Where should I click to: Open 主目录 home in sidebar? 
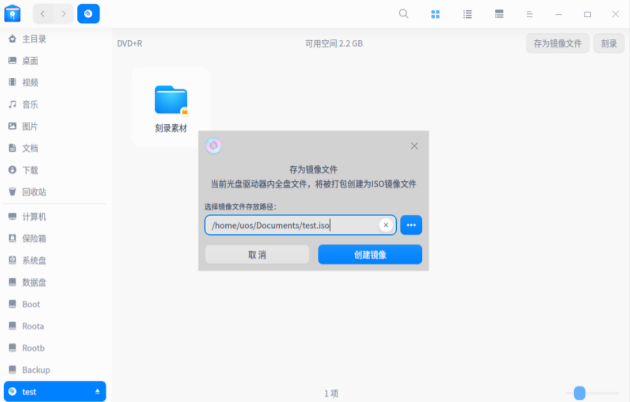click(55, 39)
